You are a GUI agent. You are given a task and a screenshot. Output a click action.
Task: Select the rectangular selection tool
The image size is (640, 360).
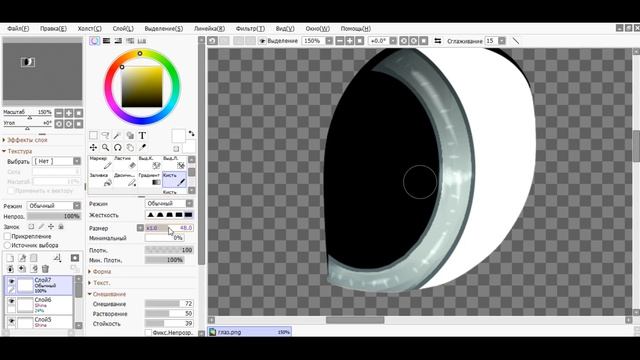coord(93,136)
